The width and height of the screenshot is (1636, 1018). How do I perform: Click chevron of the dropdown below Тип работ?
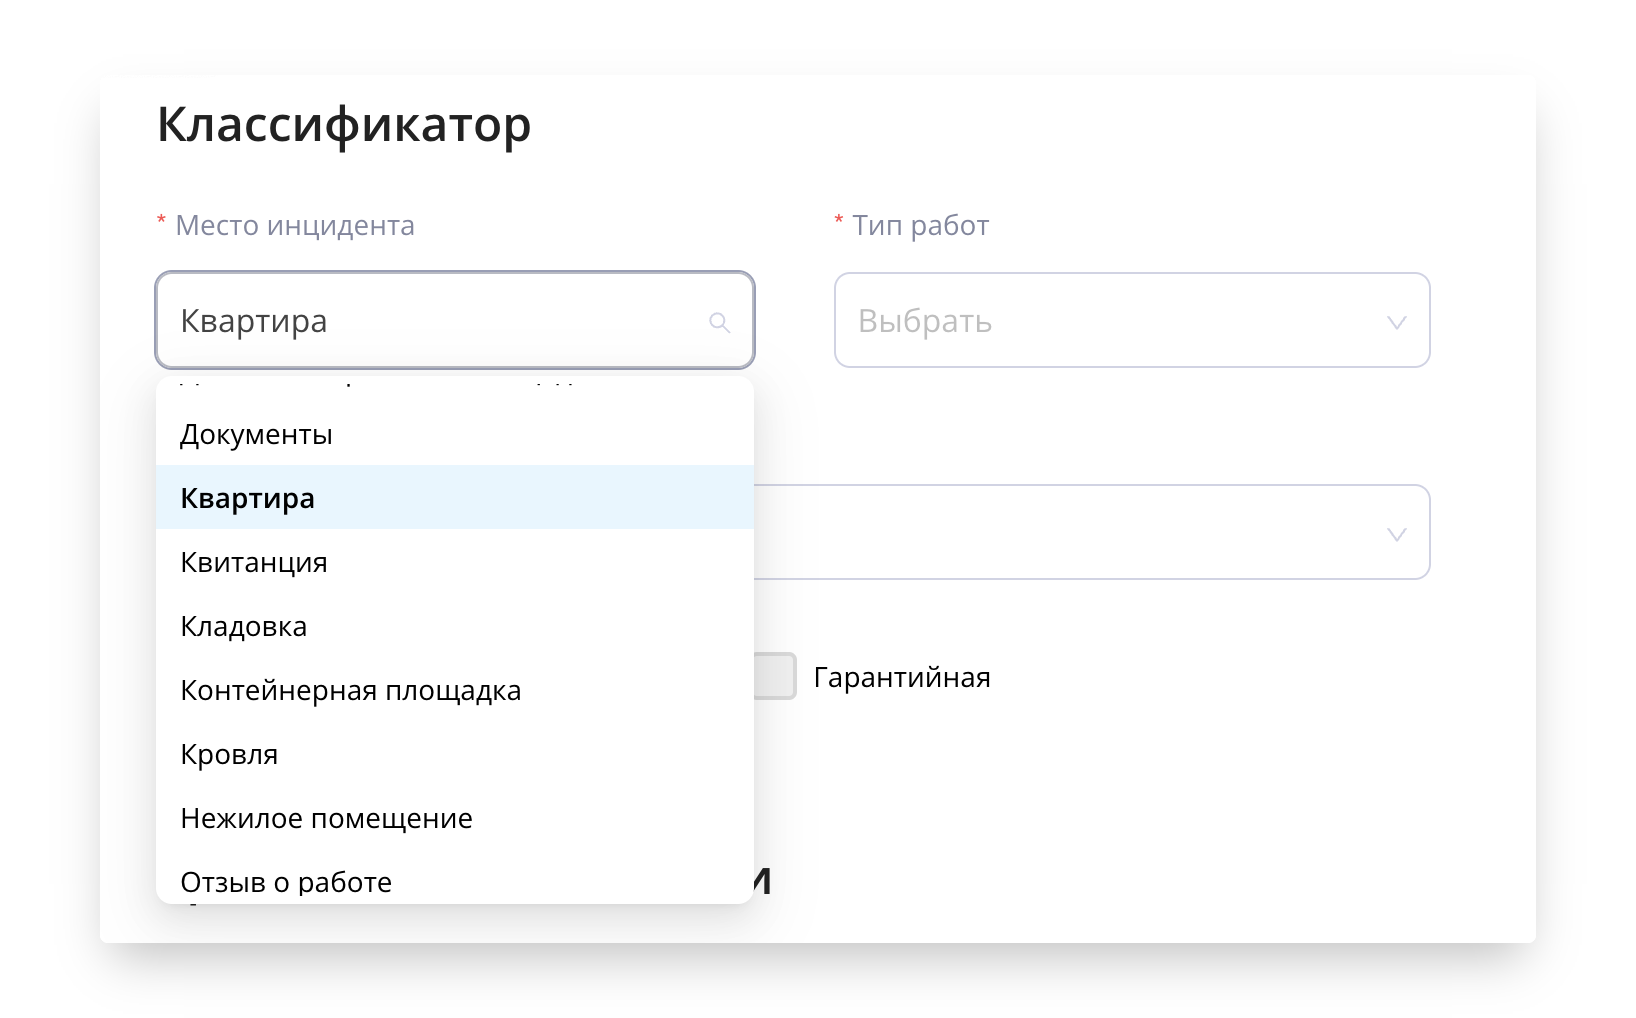1396,534
